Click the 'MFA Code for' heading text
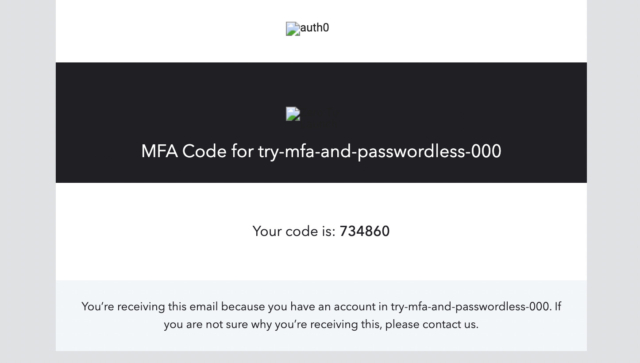The width and height of the screenshot is (640, 363). pyautogui.click(x=198, y=151)
